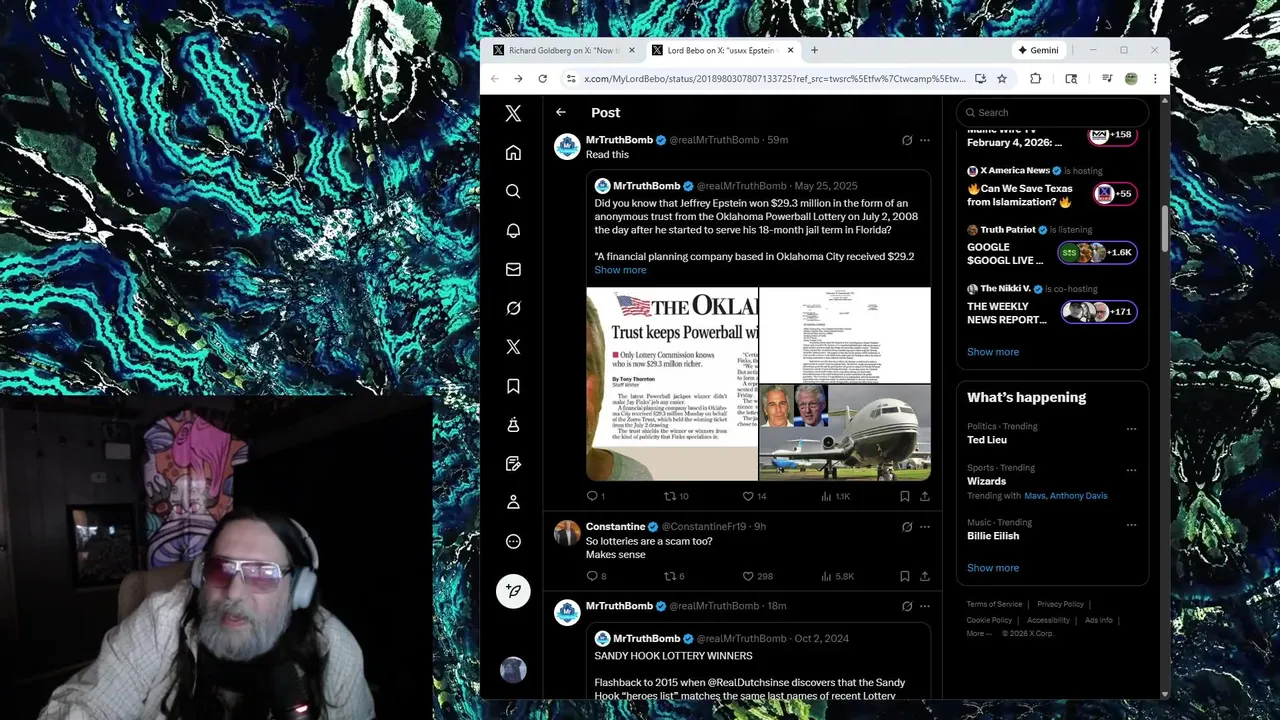Go to Home via house icon
Viewport: 1280px width, 720px height.
point(513,153)
